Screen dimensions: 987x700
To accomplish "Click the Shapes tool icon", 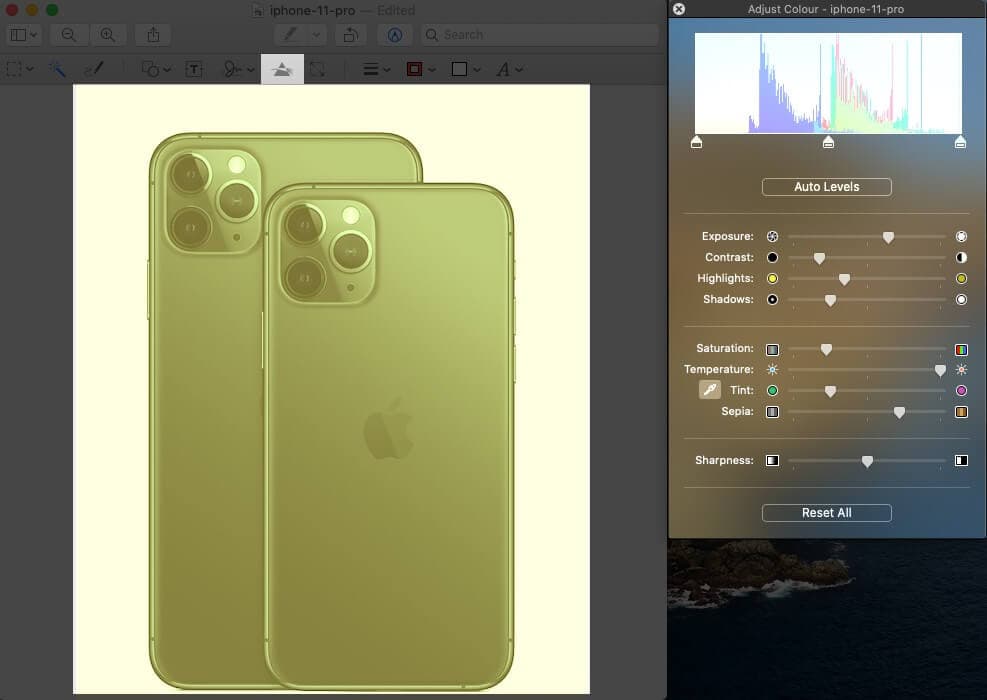I will pos(150,69).
